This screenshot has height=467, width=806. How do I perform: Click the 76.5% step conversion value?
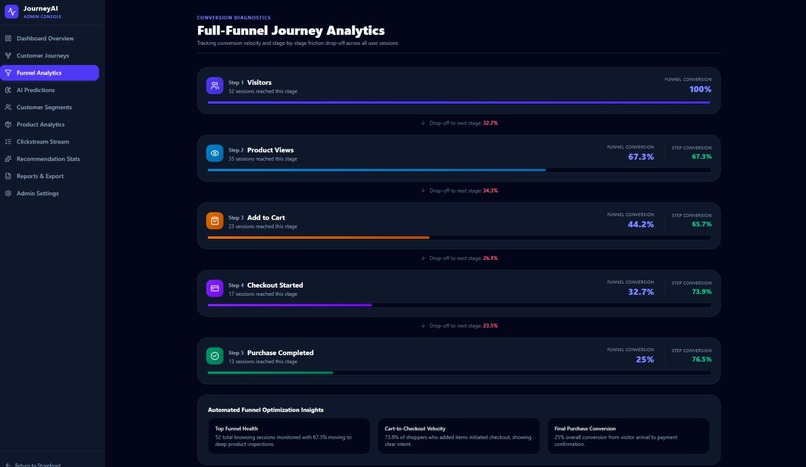coord(702,359)
